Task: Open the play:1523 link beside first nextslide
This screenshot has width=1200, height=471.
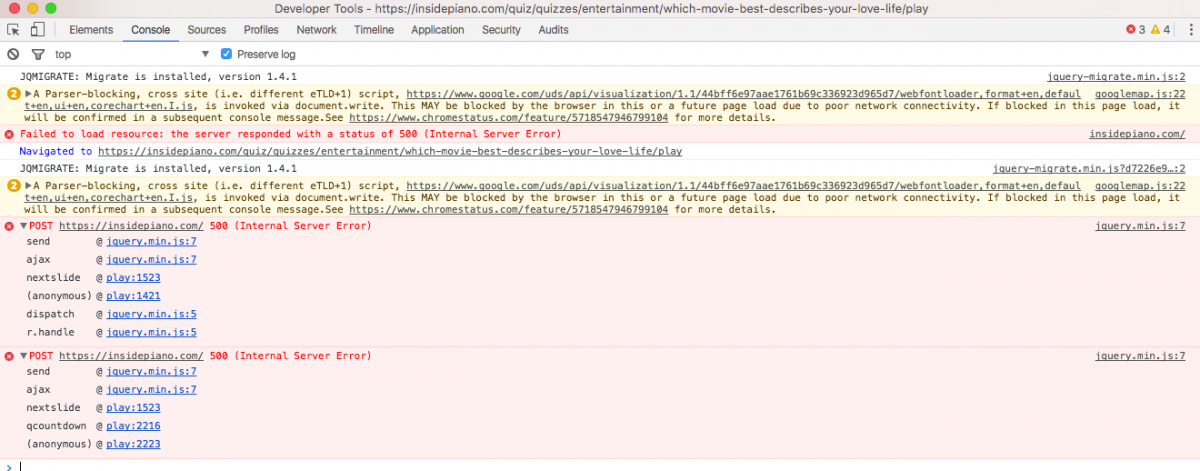Action: (133, 278)
